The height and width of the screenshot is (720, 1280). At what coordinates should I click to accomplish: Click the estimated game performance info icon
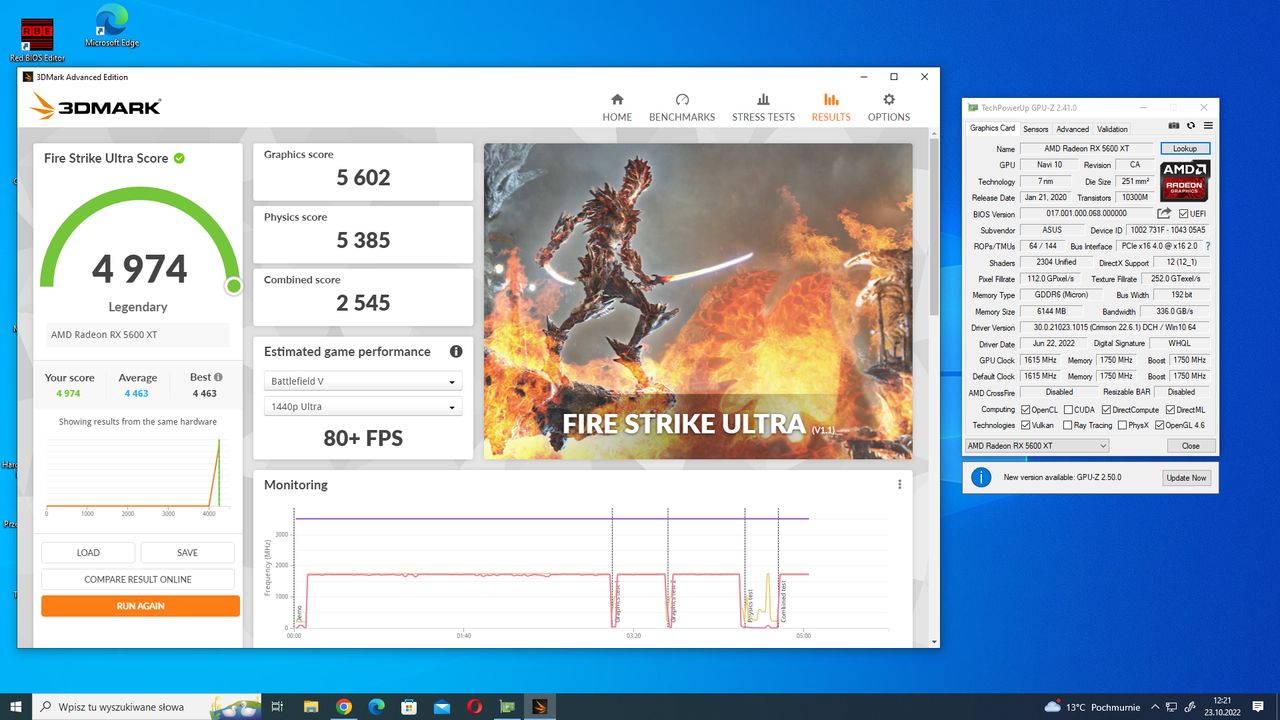[x=456, y=352]
